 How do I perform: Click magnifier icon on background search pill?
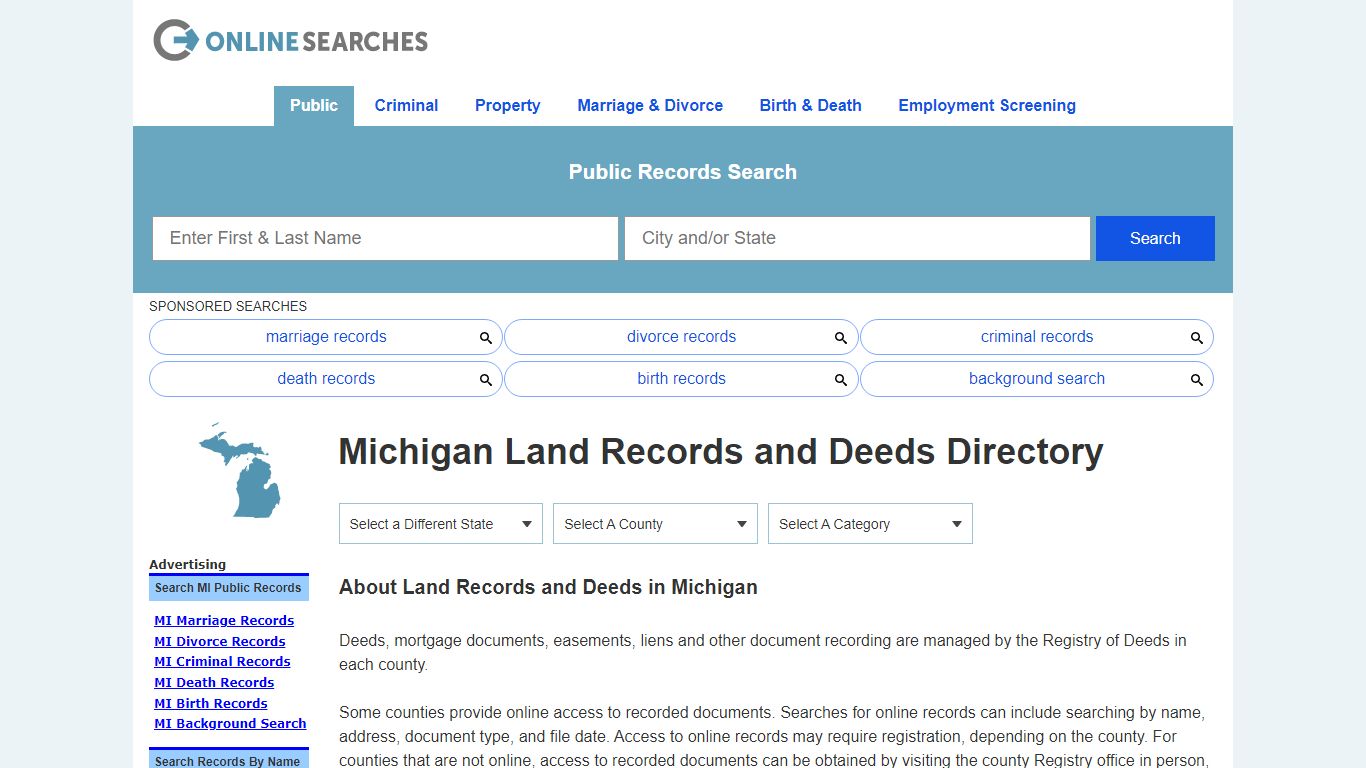point(1196,380)
